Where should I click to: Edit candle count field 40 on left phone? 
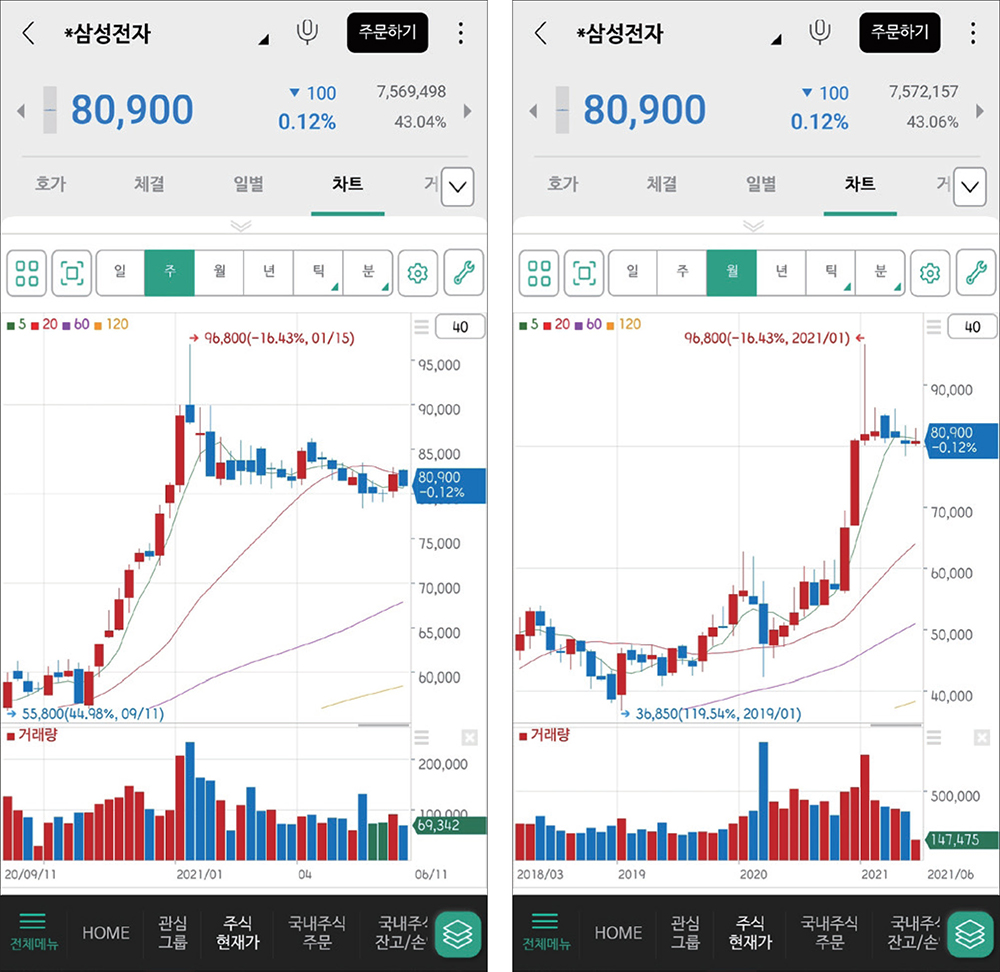[460, 327]
